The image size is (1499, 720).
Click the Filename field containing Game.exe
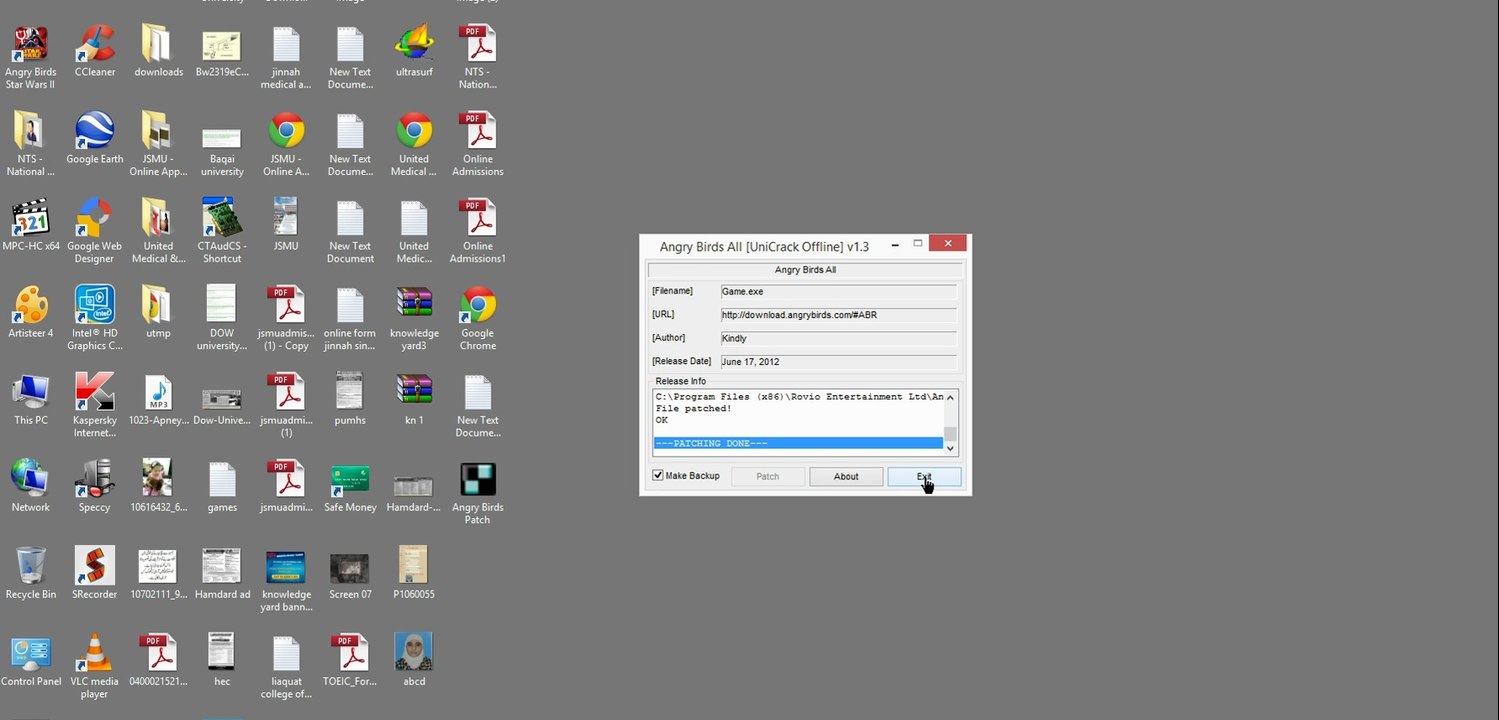tap(838, 291)
